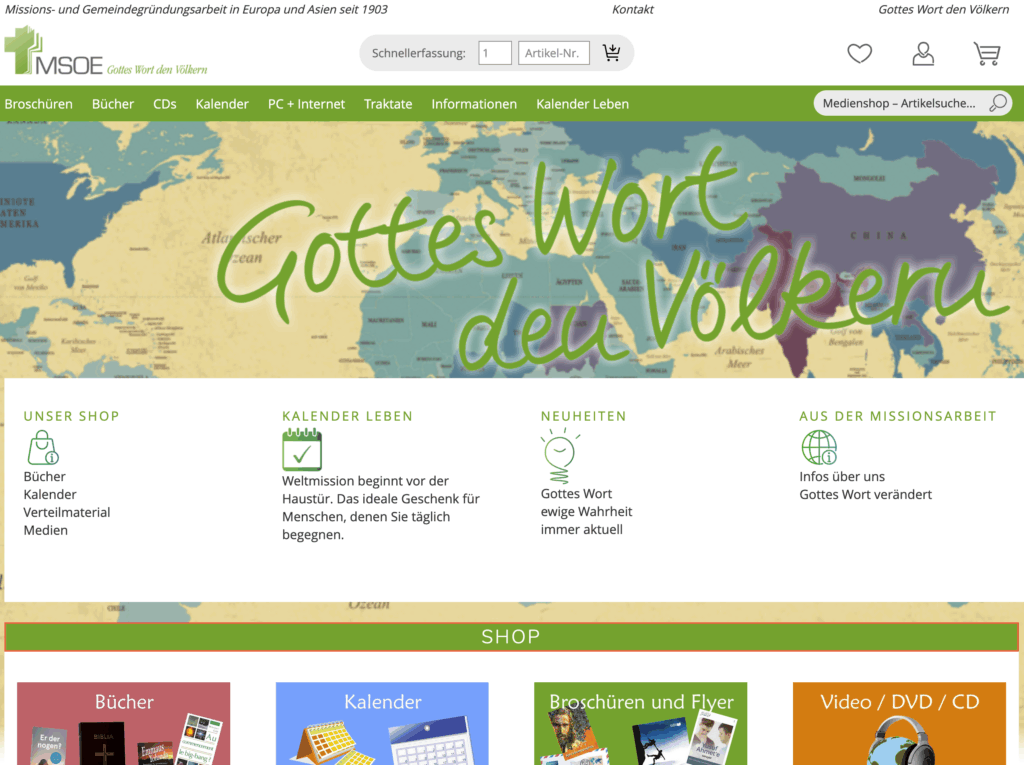Click the Kontakt link

[632, 9]
